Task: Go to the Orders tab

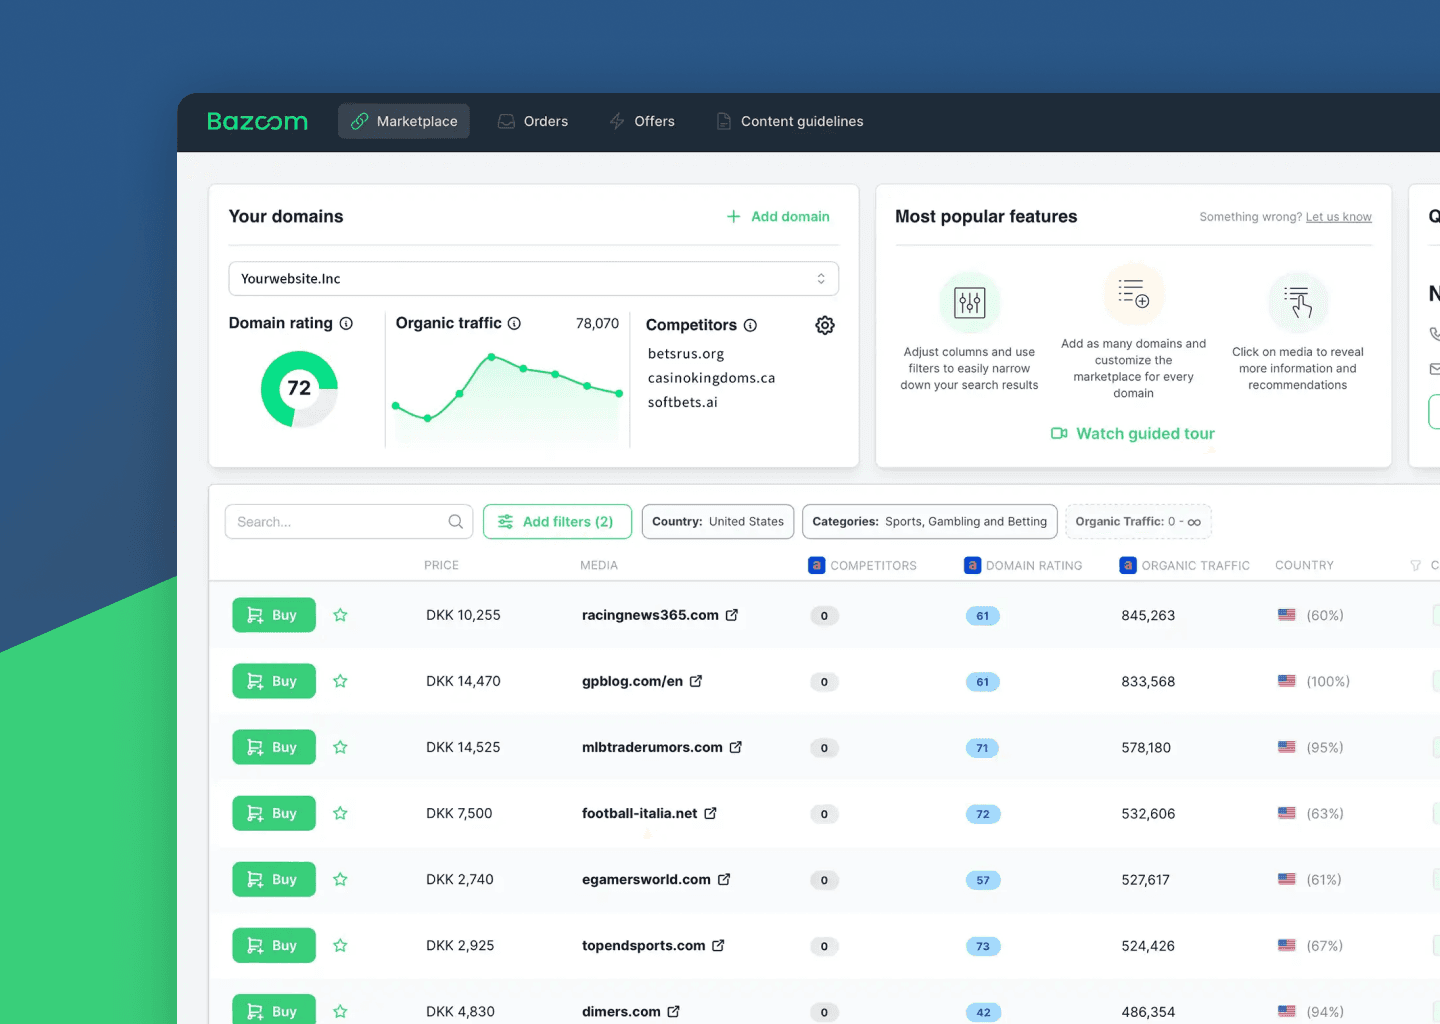Action: [x=533, y=121]
